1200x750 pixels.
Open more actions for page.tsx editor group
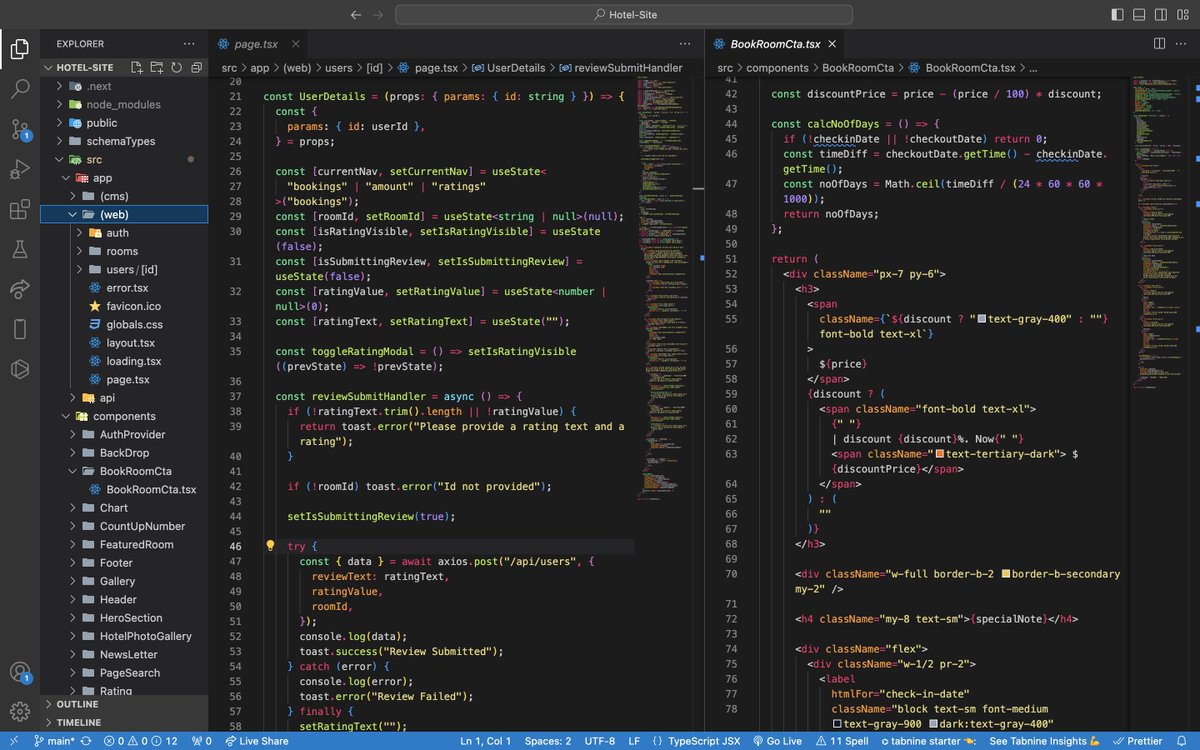pyautogui.click(x=685, y=44)
